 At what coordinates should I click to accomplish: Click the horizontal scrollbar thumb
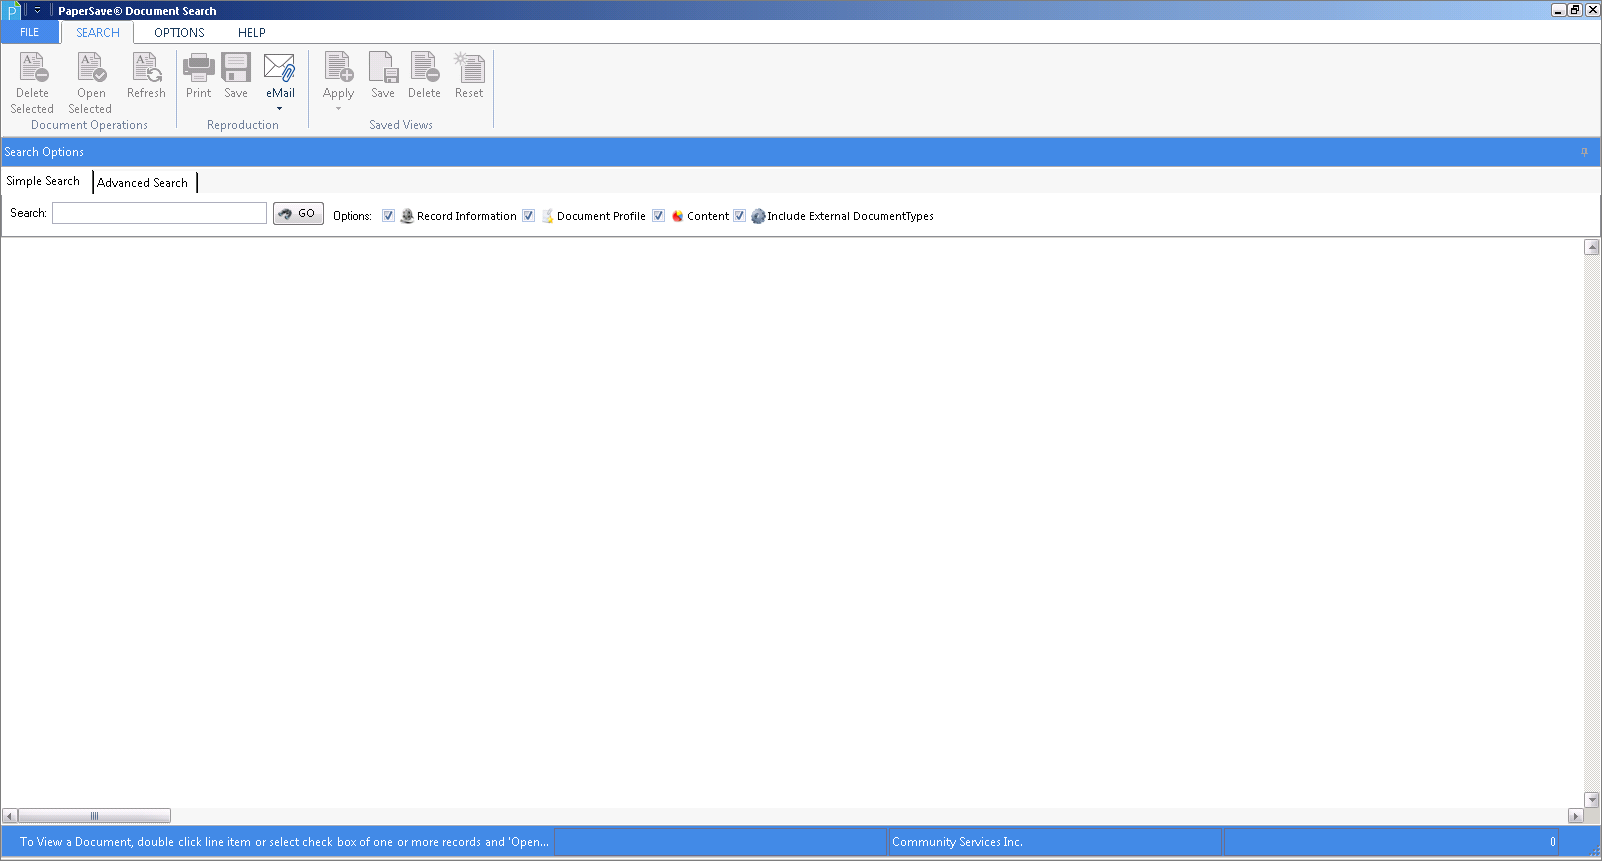[95, 816]
